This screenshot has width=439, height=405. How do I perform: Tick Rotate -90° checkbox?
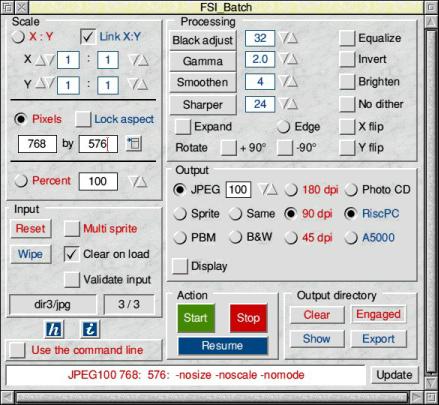coord(285,148)
